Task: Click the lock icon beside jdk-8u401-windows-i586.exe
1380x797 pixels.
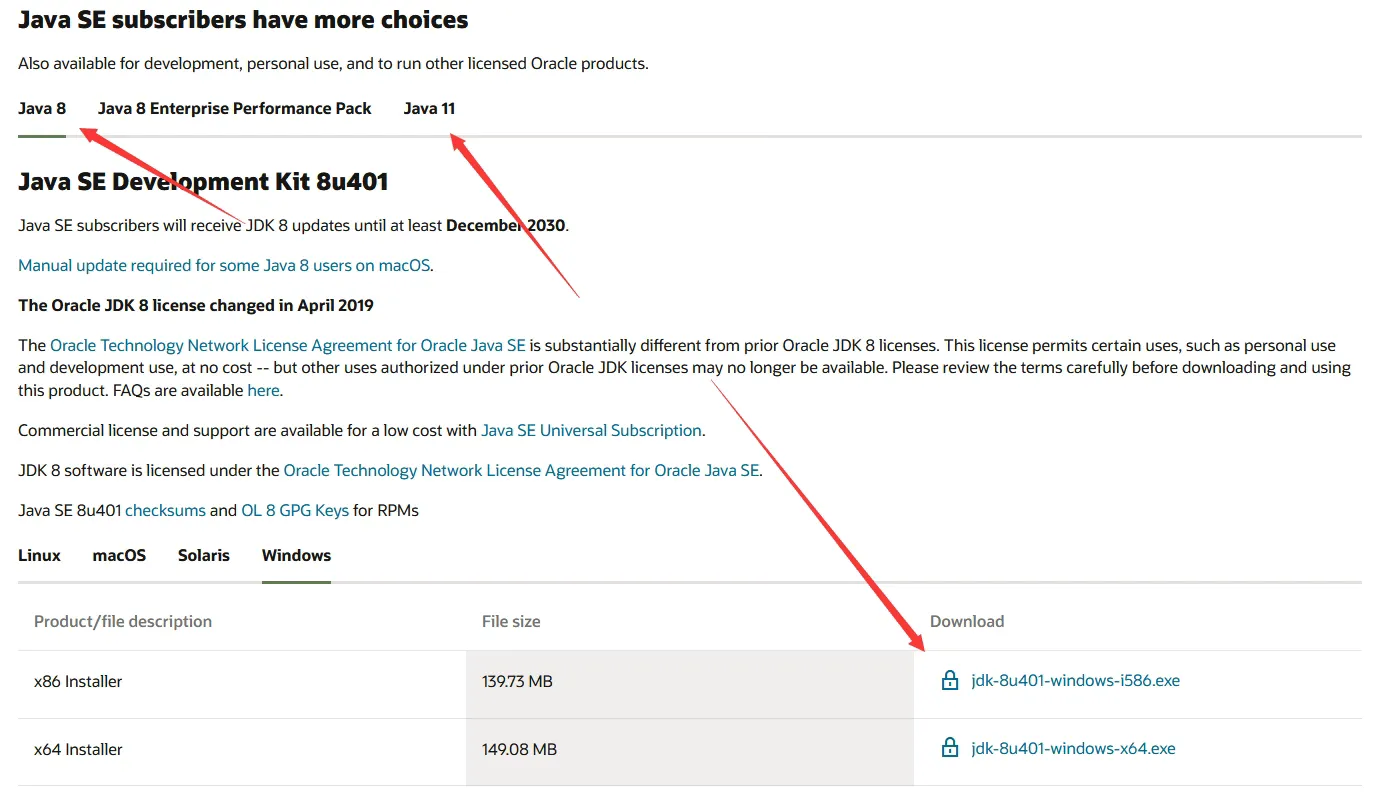Action: point(950,681)
